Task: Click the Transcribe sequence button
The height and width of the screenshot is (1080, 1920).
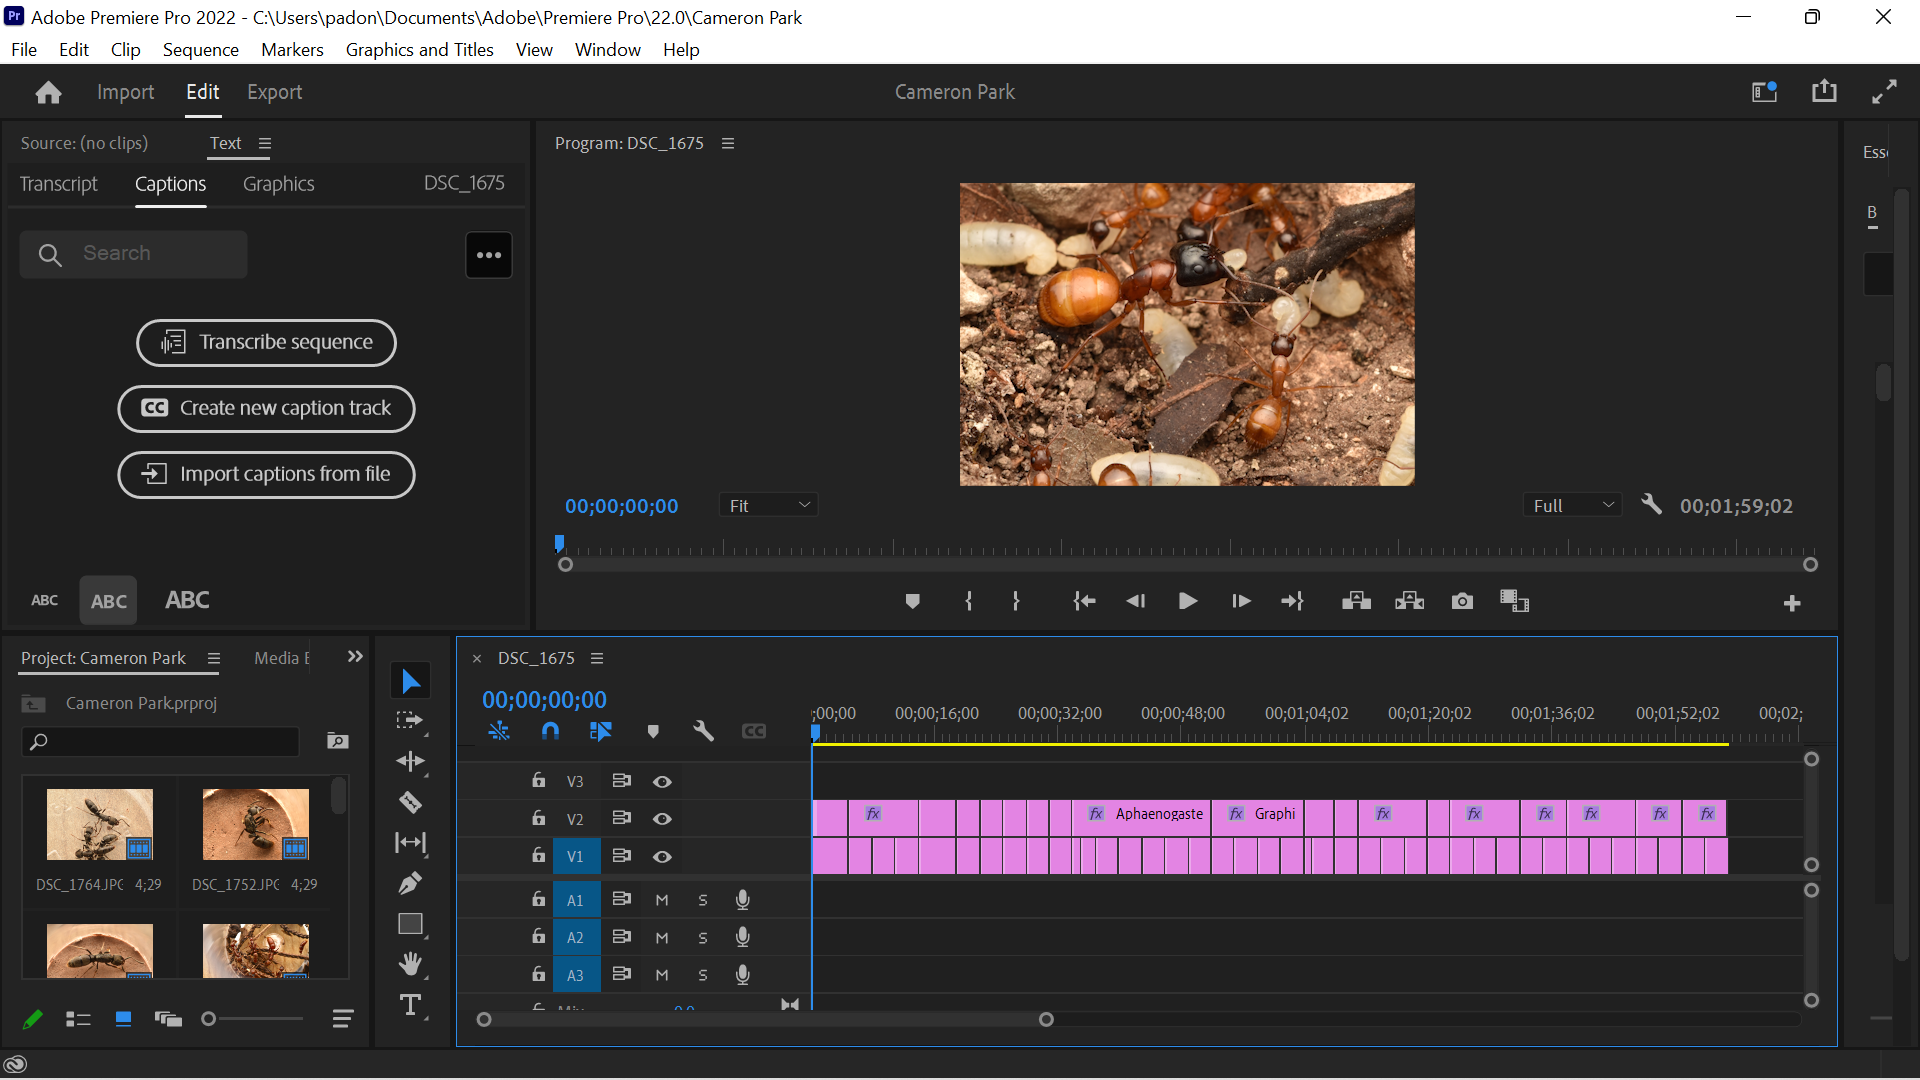Action: click(266, 342)
